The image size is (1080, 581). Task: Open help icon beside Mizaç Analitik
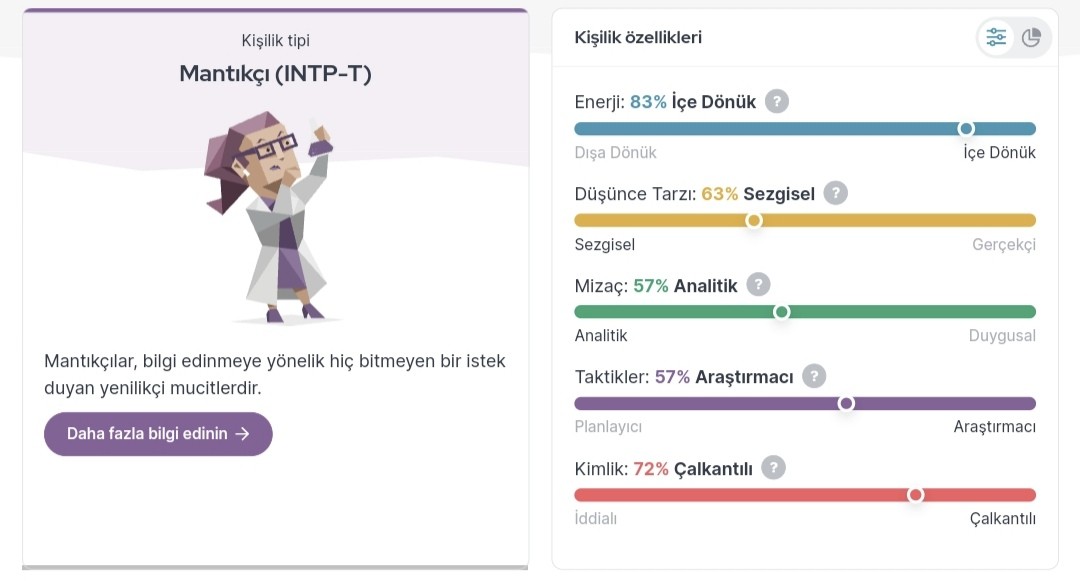[x=758, y=284]
